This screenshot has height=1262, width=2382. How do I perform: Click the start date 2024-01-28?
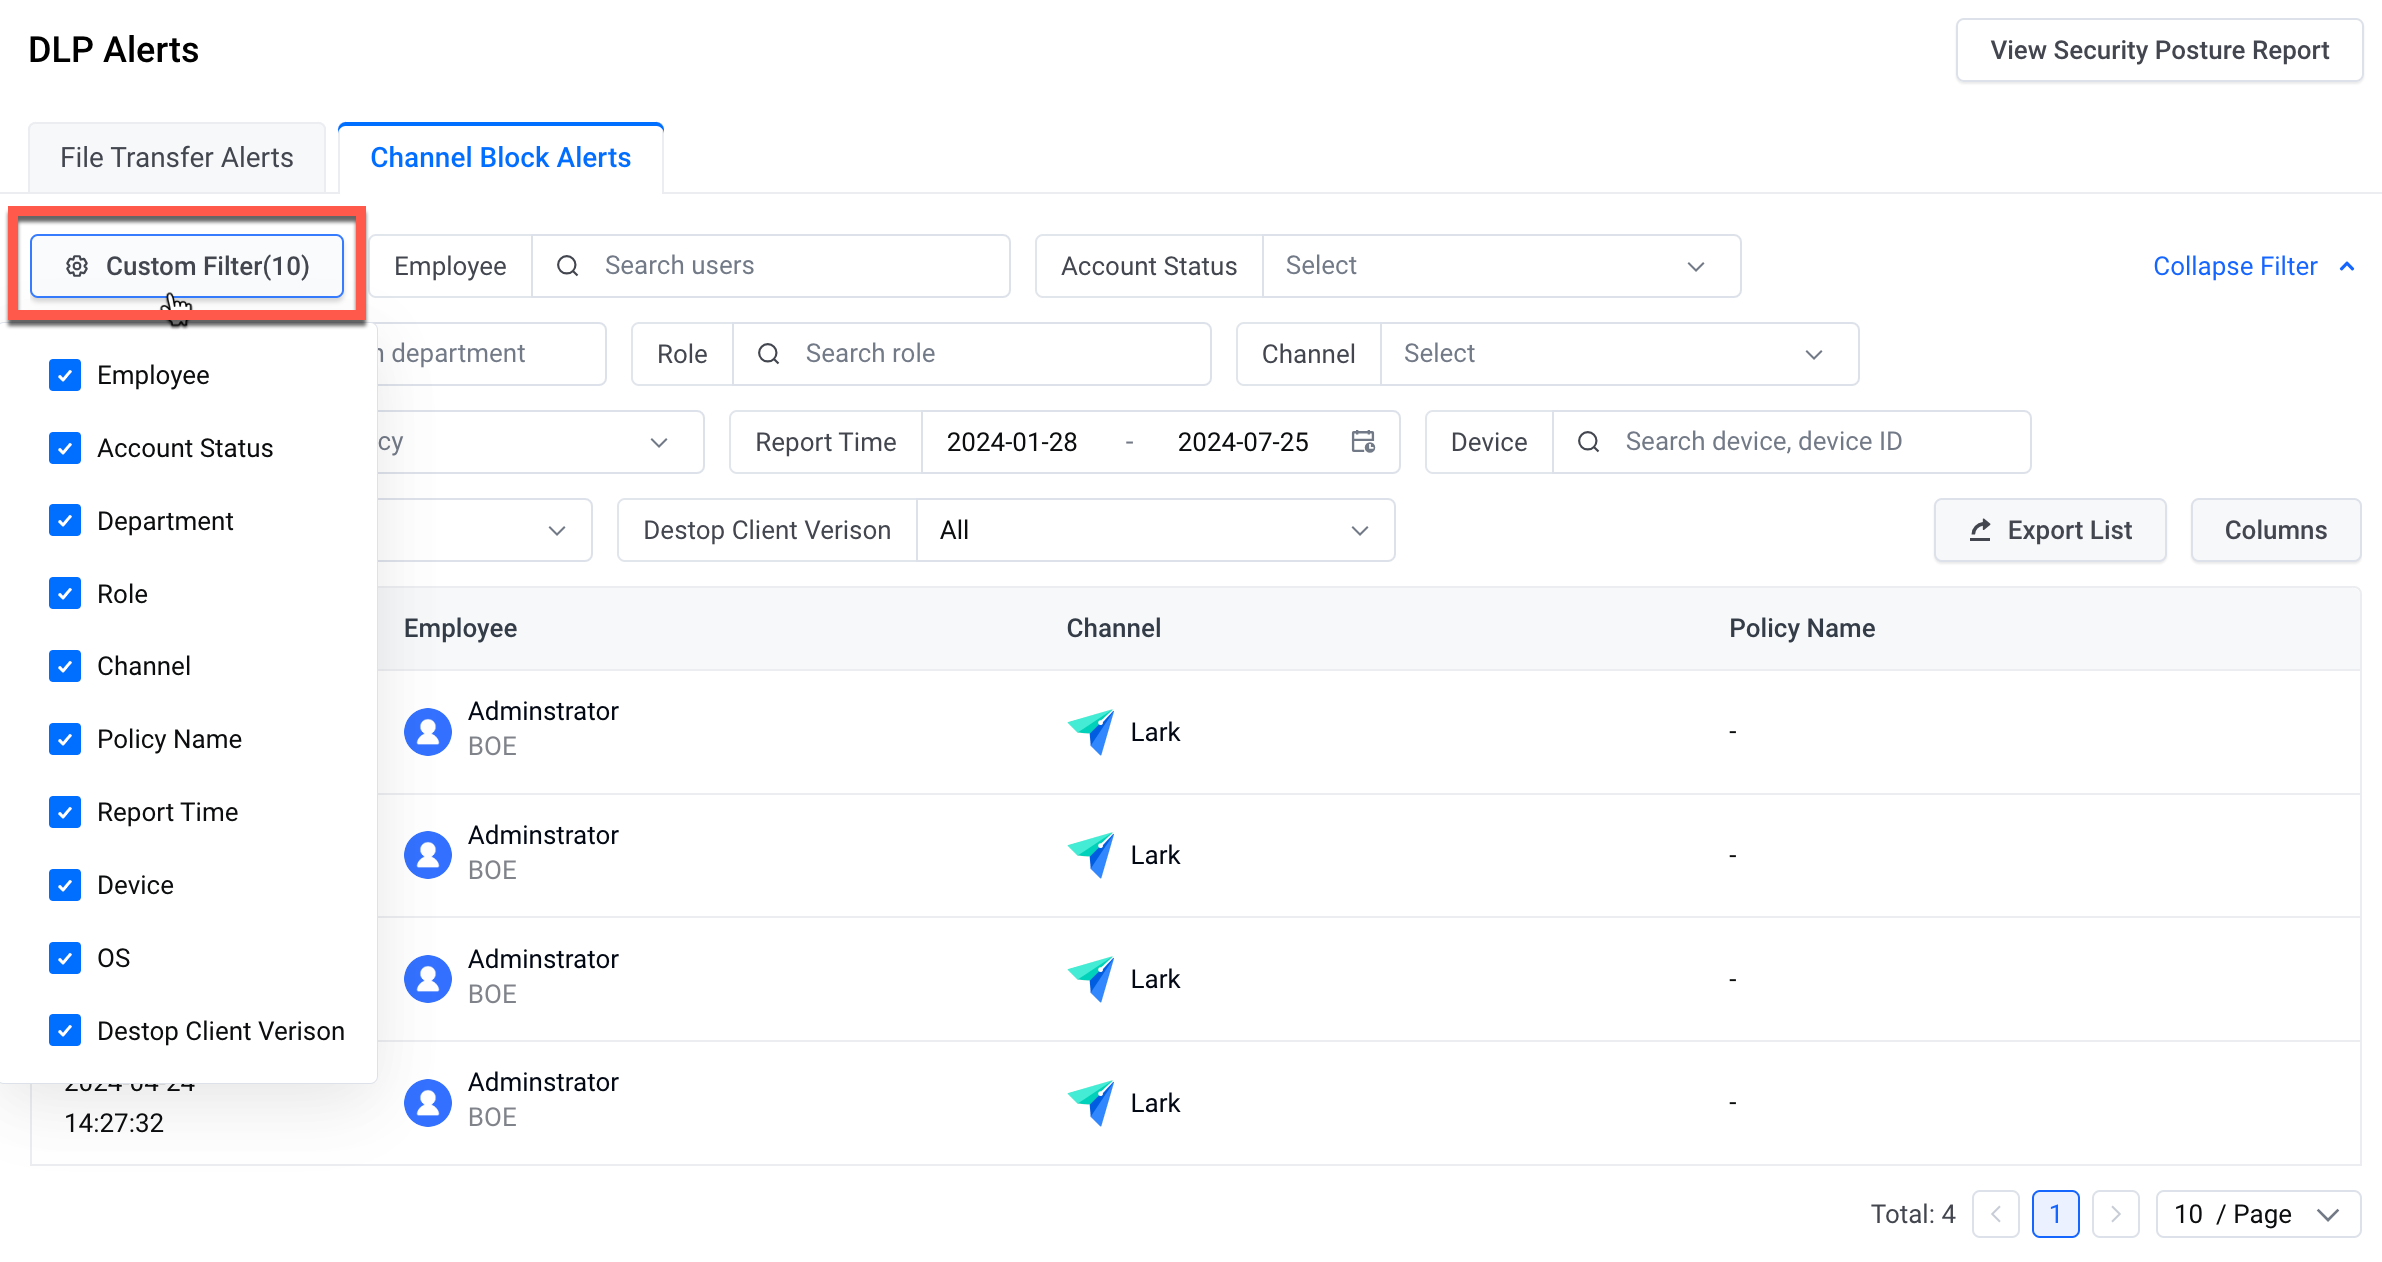click(x=1012, y=442)
